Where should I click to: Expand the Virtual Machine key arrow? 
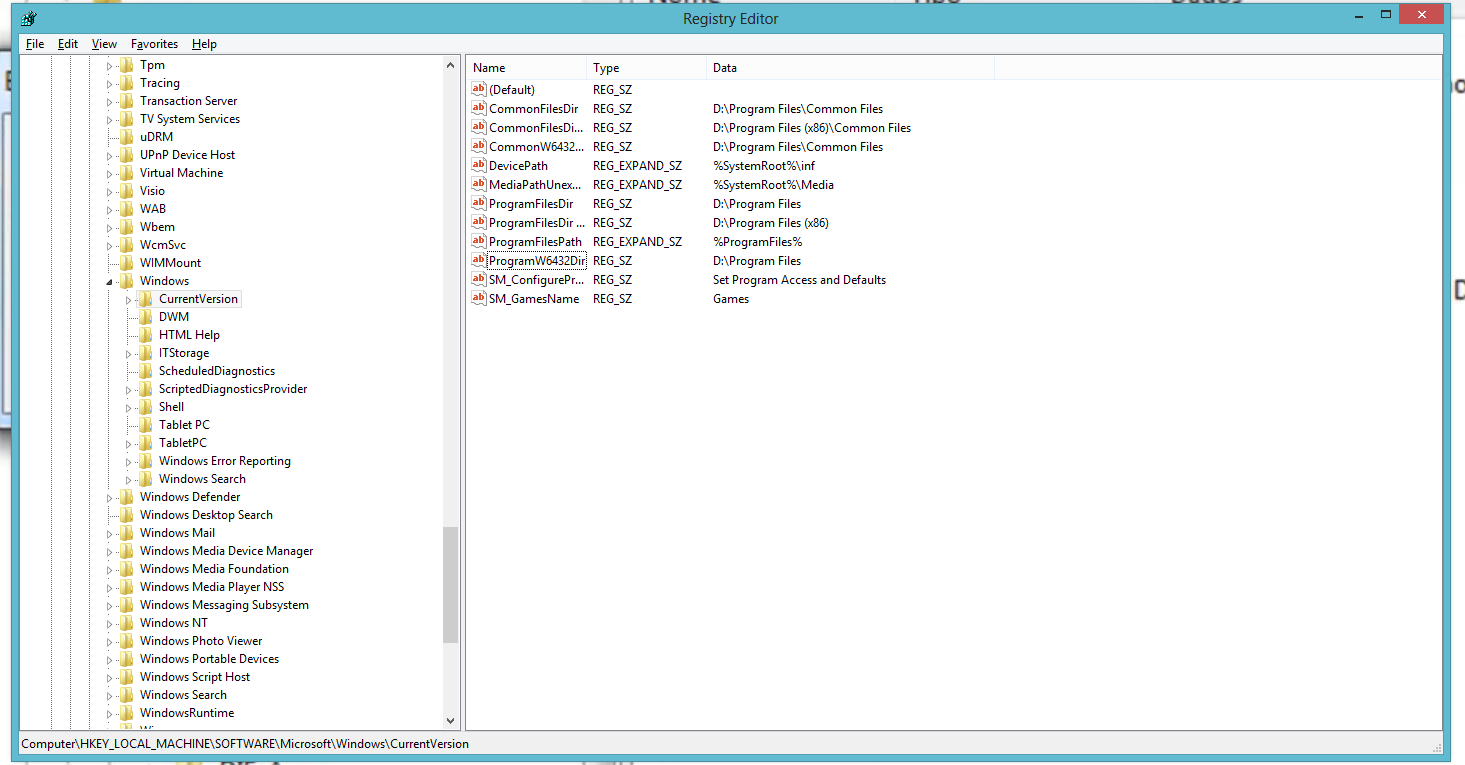coord(110,173)
